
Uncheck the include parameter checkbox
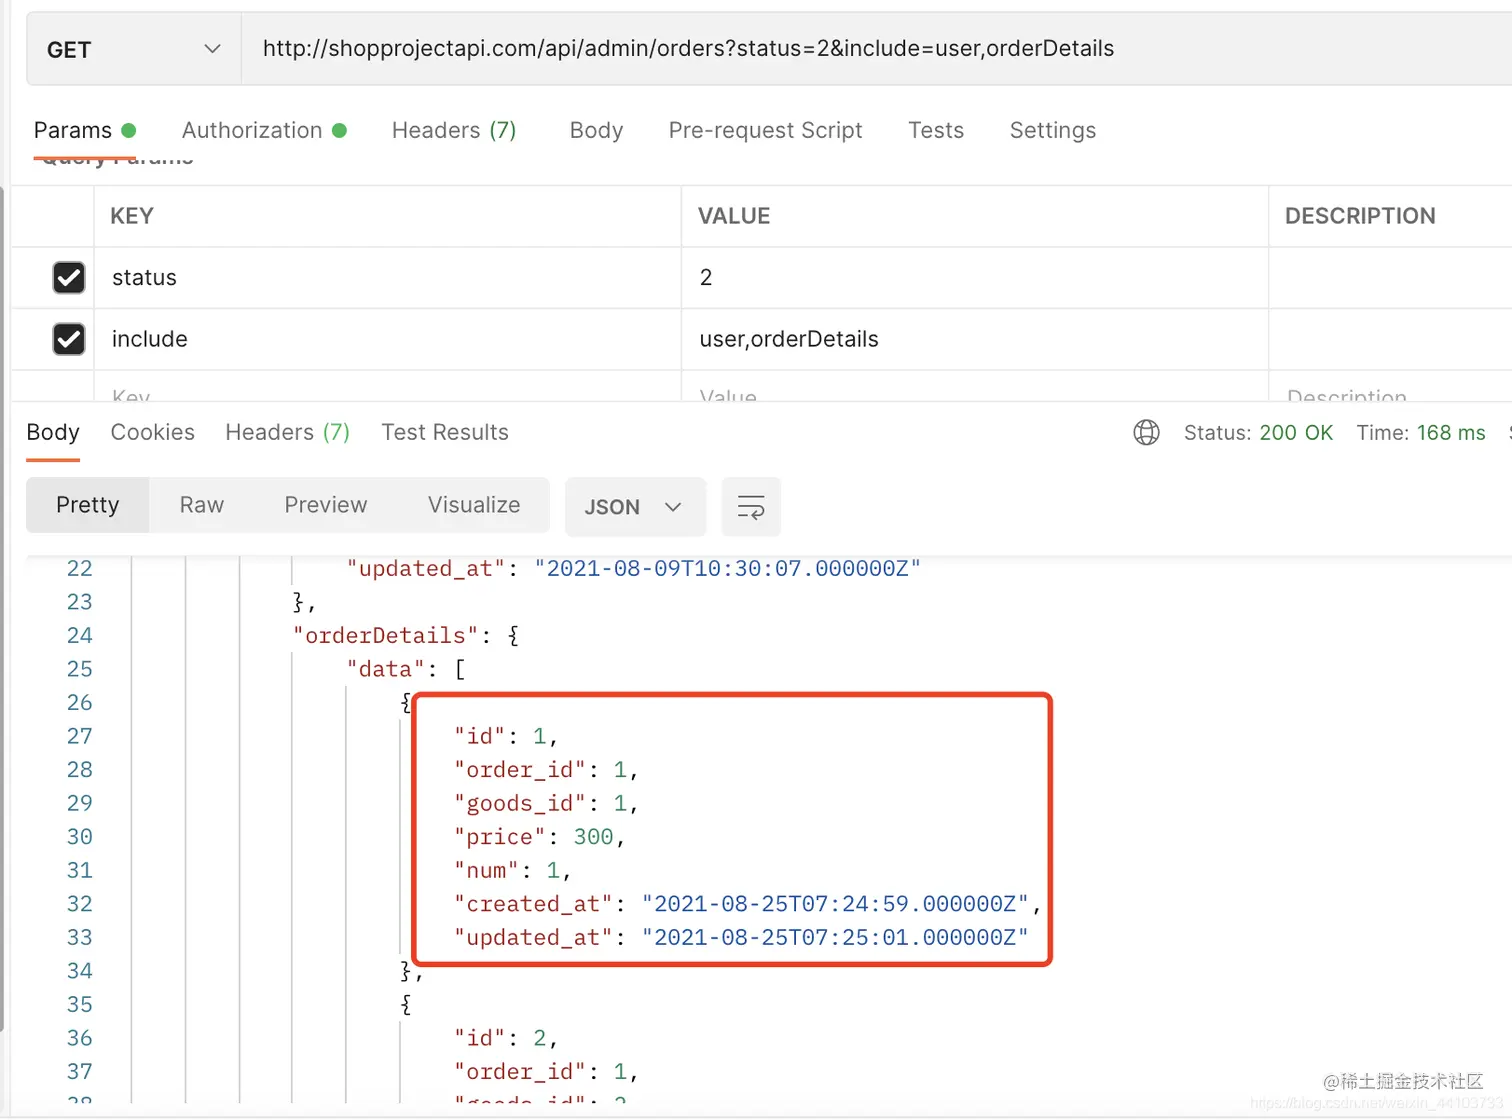point(69,339)
